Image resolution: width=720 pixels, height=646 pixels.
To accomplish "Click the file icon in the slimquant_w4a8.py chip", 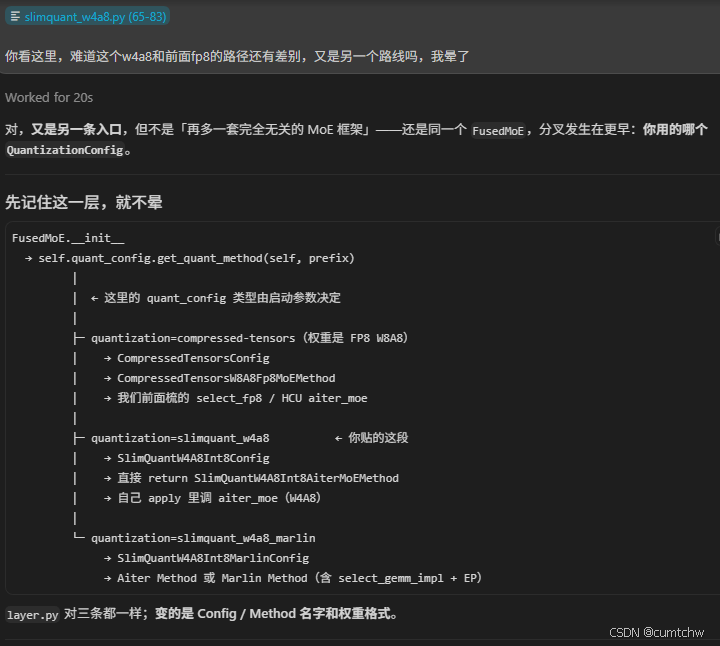I will click(x=15, y=17).
